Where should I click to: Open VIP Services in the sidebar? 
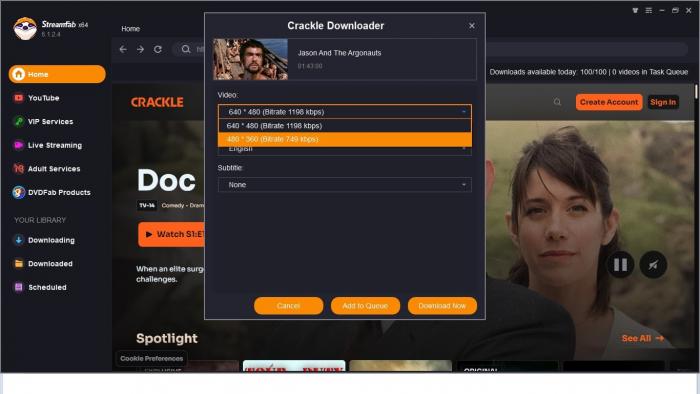[x=50, y=121]
